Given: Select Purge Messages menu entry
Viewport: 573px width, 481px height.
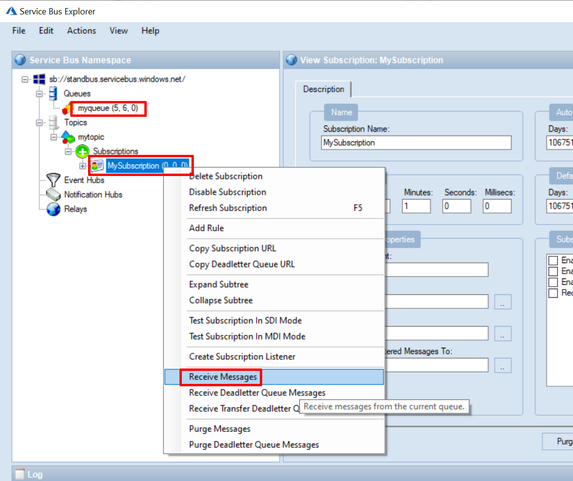Looking at the screenshot, I should click(x=274, y=429).
